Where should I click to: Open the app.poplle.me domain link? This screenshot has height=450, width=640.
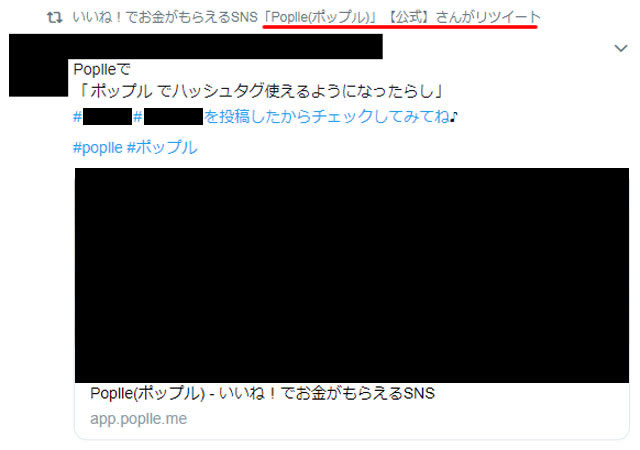coord(138,419)
